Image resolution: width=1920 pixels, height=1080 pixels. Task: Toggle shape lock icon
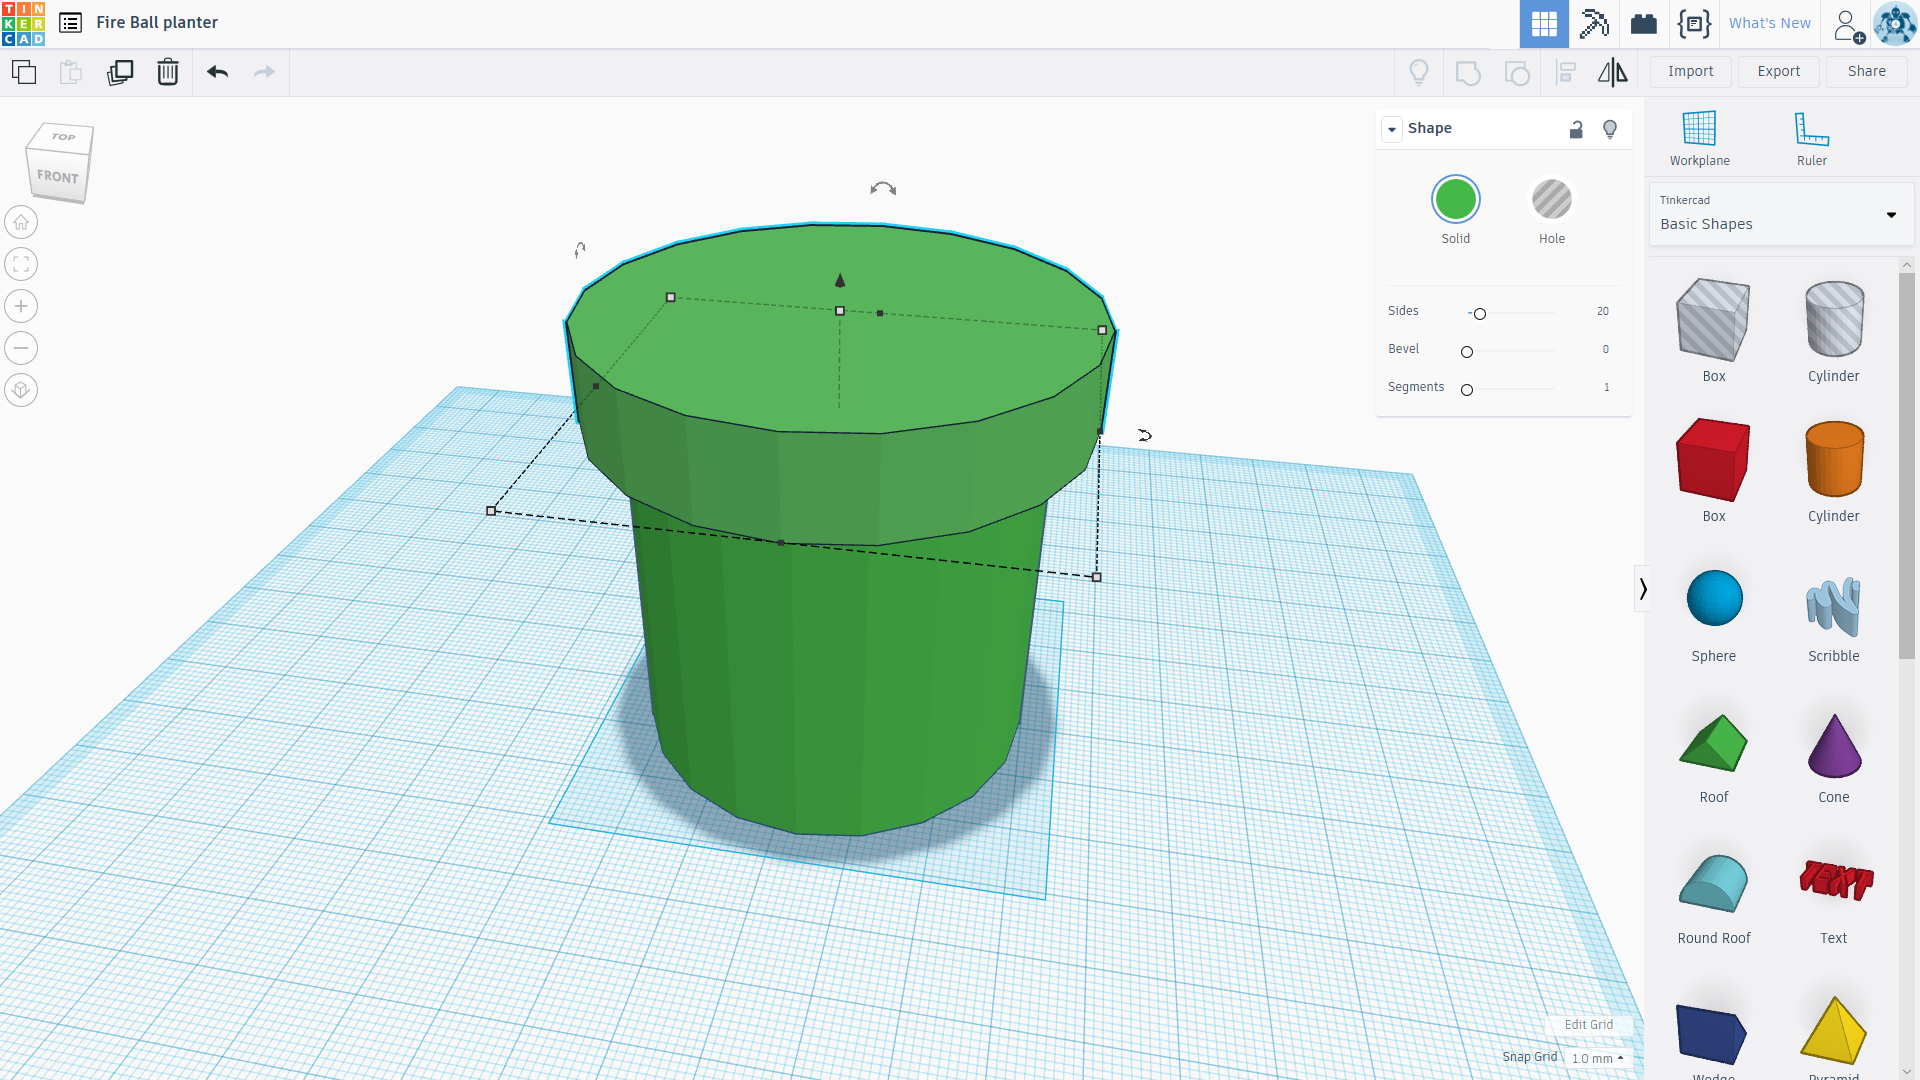(1576, 129)
